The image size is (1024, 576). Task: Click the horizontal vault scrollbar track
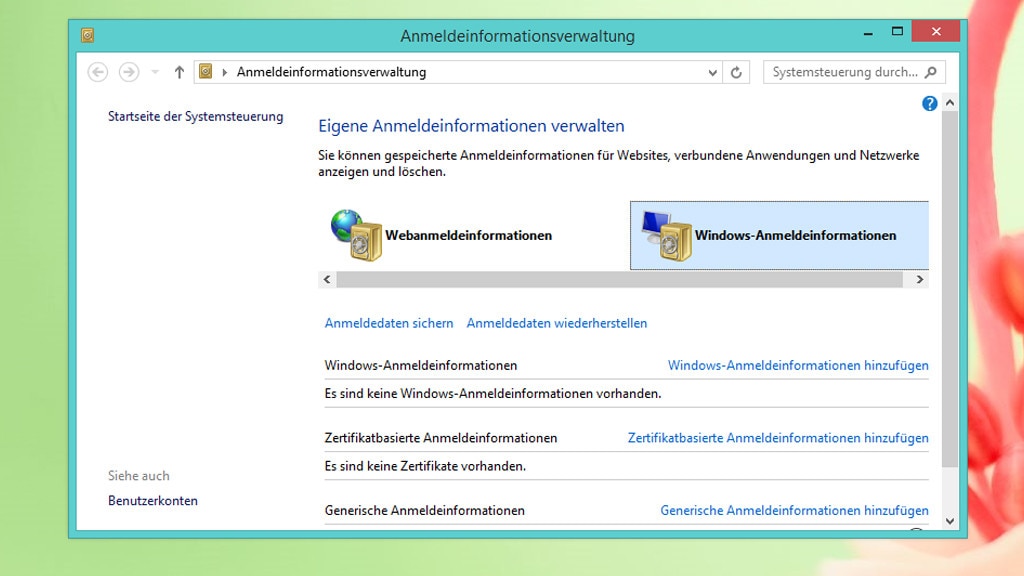619,280
